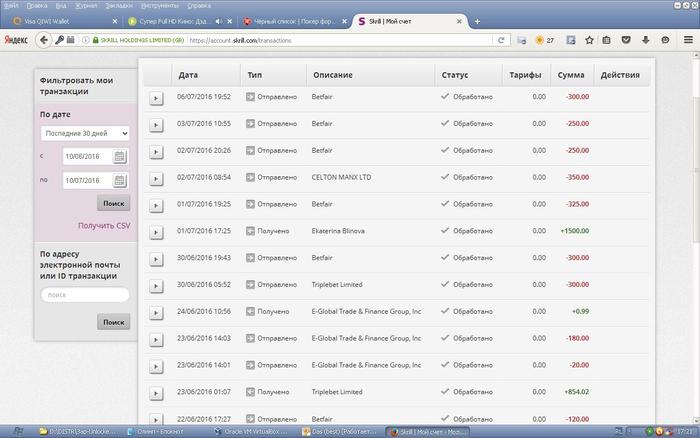700x438 pixels.
Task: Expand the 02/07/2016 20:26 Betfair row
Action: point(156,152)
